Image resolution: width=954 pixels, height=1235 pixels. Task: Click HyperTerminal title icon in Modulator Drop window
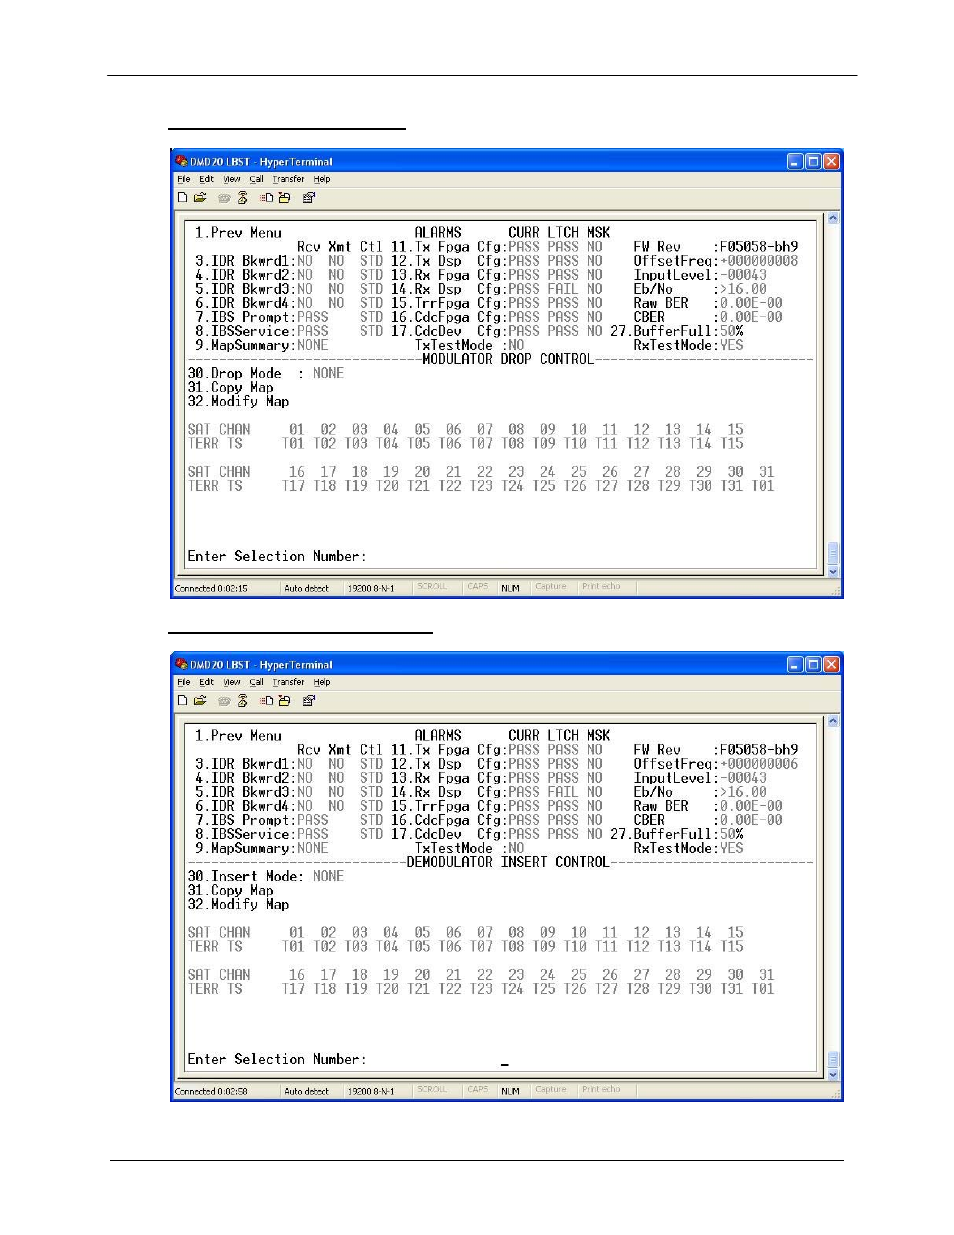point(181,161)
